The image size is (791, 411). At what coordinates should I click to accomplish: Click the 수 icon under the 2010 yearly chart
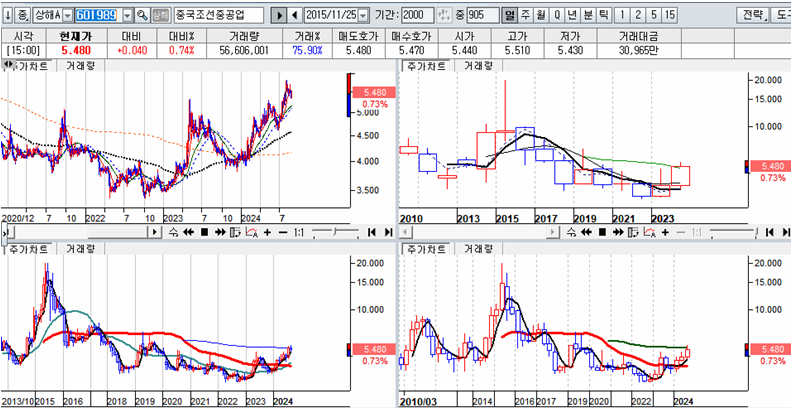point(571,232)
